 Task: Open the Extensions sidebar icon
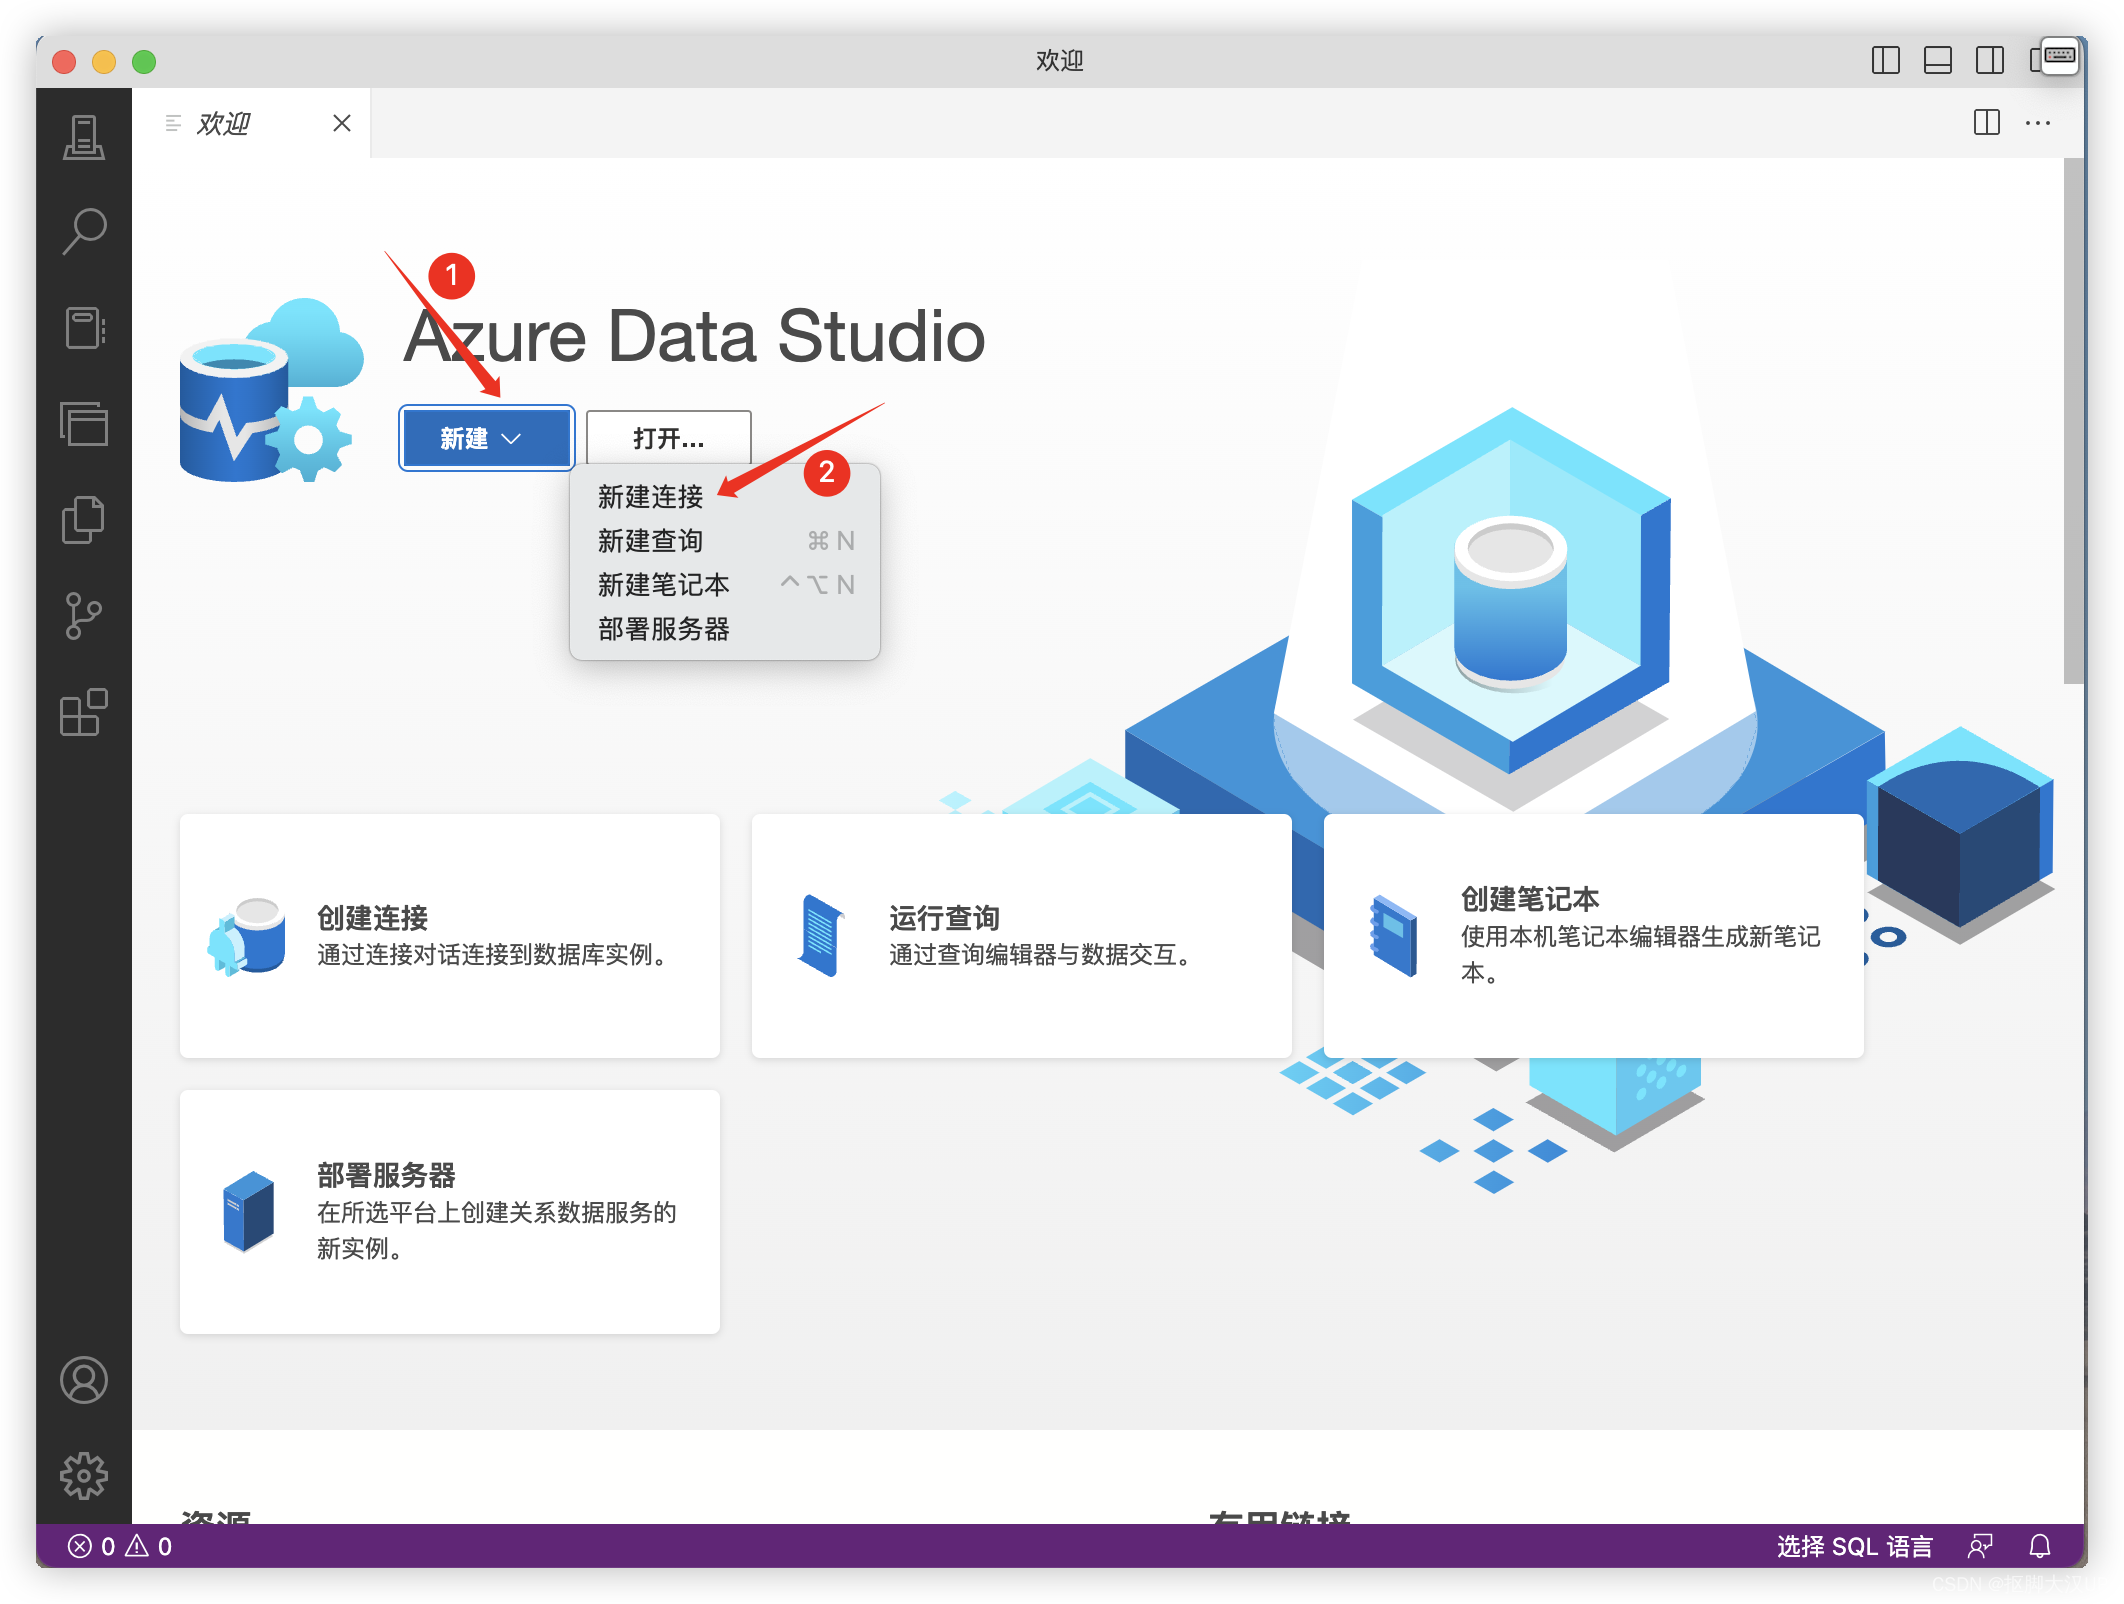click(x=84, y=712)
